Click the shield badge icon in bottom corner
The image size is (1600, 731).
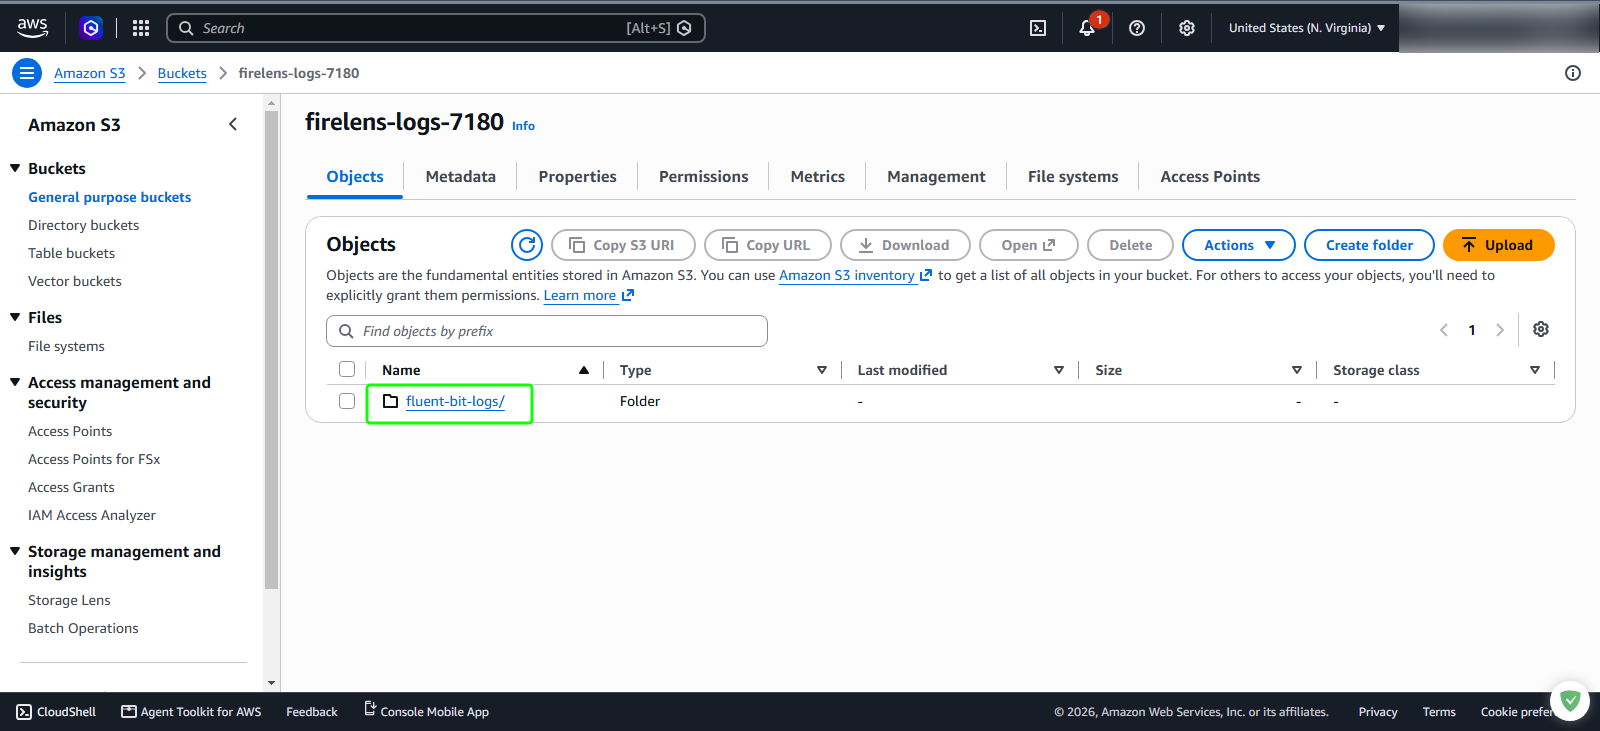pos(1570,701)
